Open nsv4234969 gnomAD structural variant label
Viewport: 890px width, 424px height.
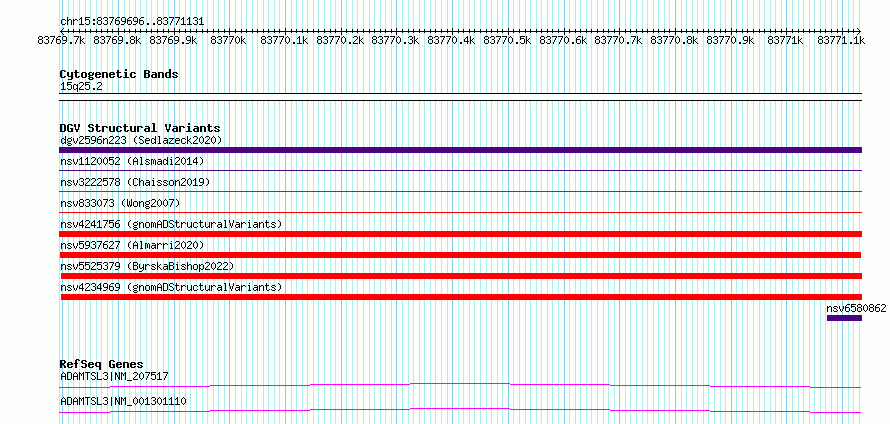point(171,287)
